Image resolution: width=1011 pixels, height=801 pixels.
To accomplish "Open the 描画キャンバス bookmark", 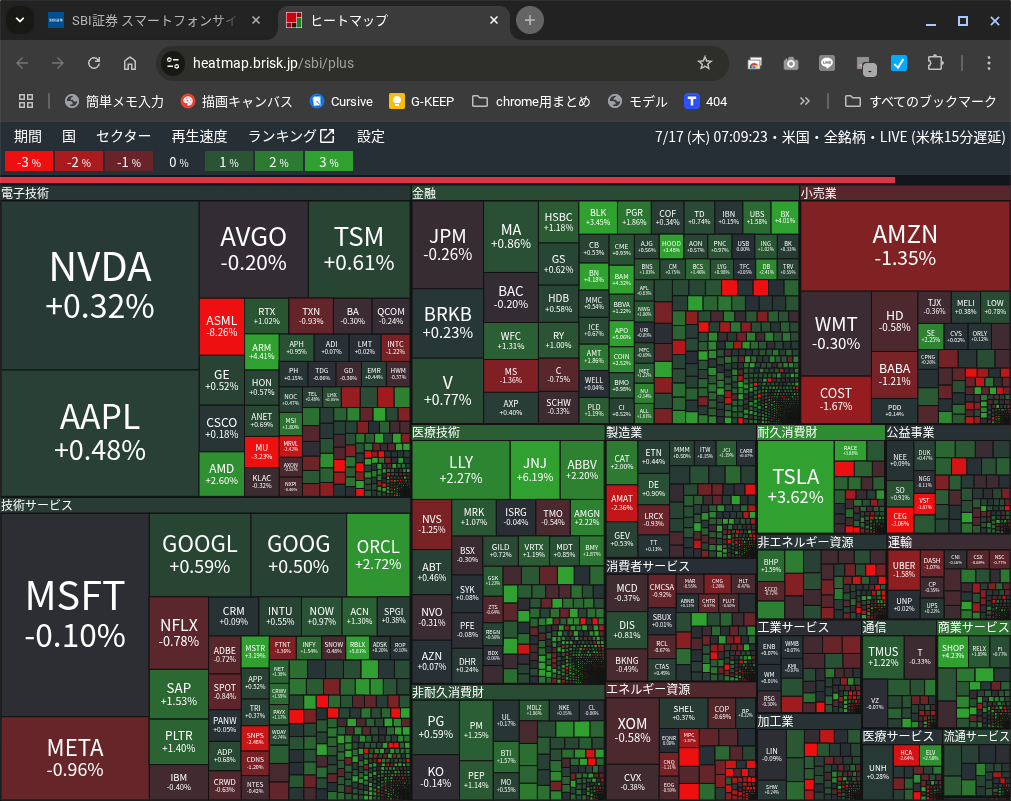I will point(237,101).
